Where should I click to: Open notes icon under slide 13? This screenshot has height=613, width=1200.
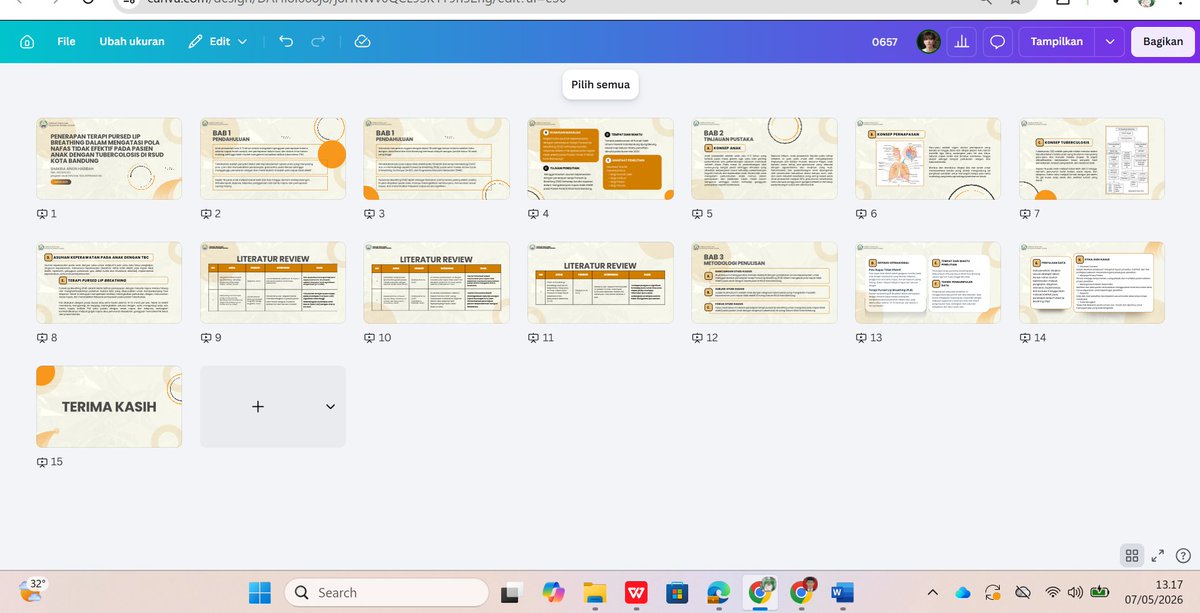click(x=862, y=338)
